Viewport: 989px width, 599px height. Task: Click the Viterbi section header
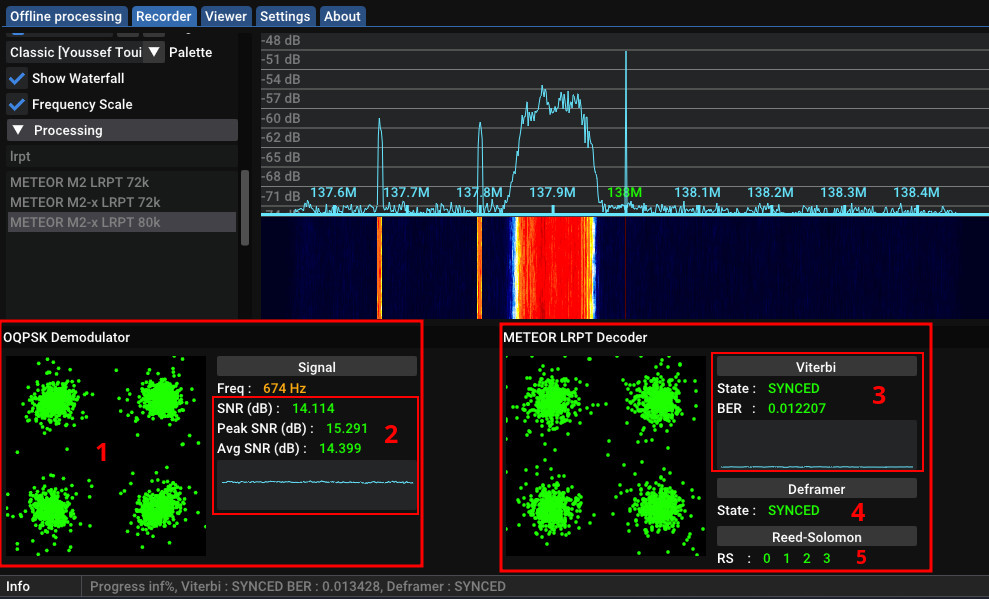816,366
